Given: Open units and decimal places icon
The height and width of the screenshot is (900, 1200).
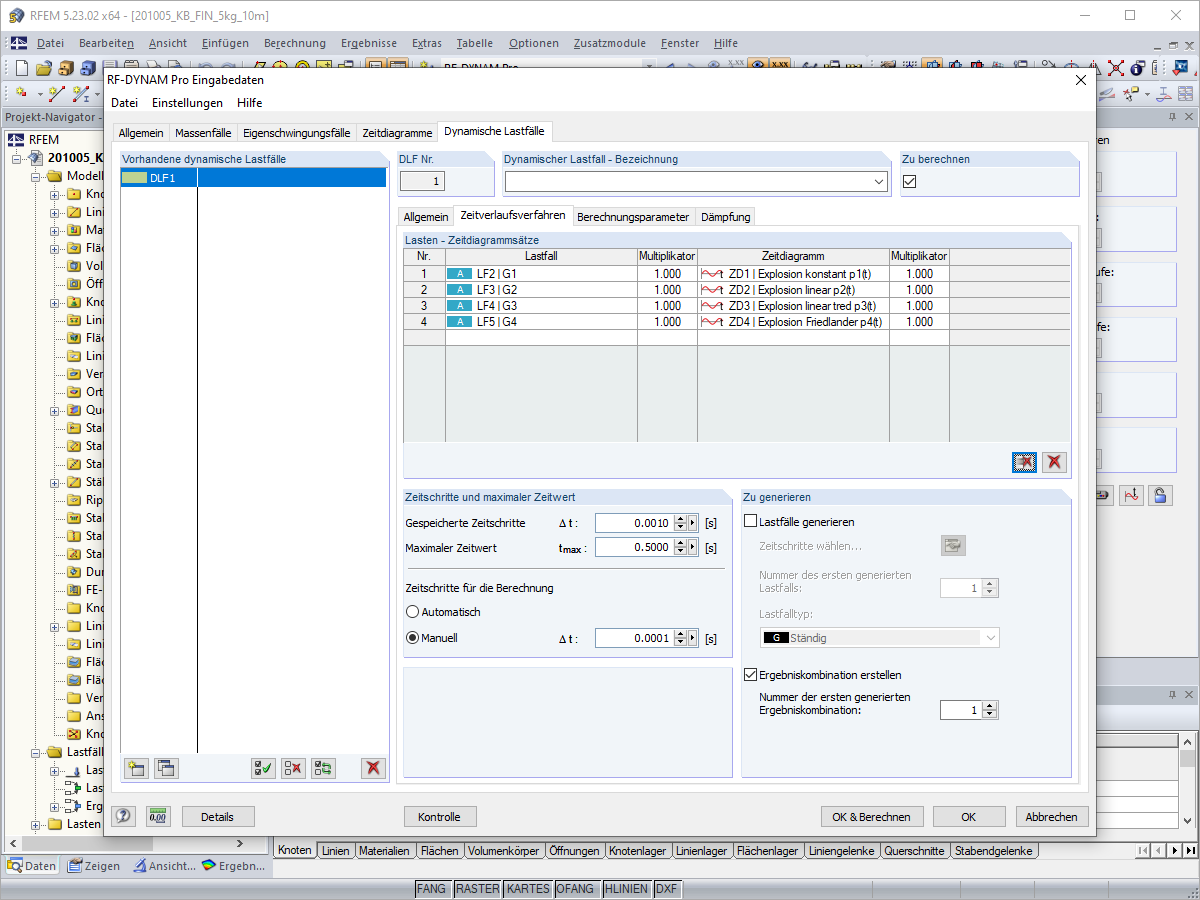Looking at the screenshot, I should [158, 816].
